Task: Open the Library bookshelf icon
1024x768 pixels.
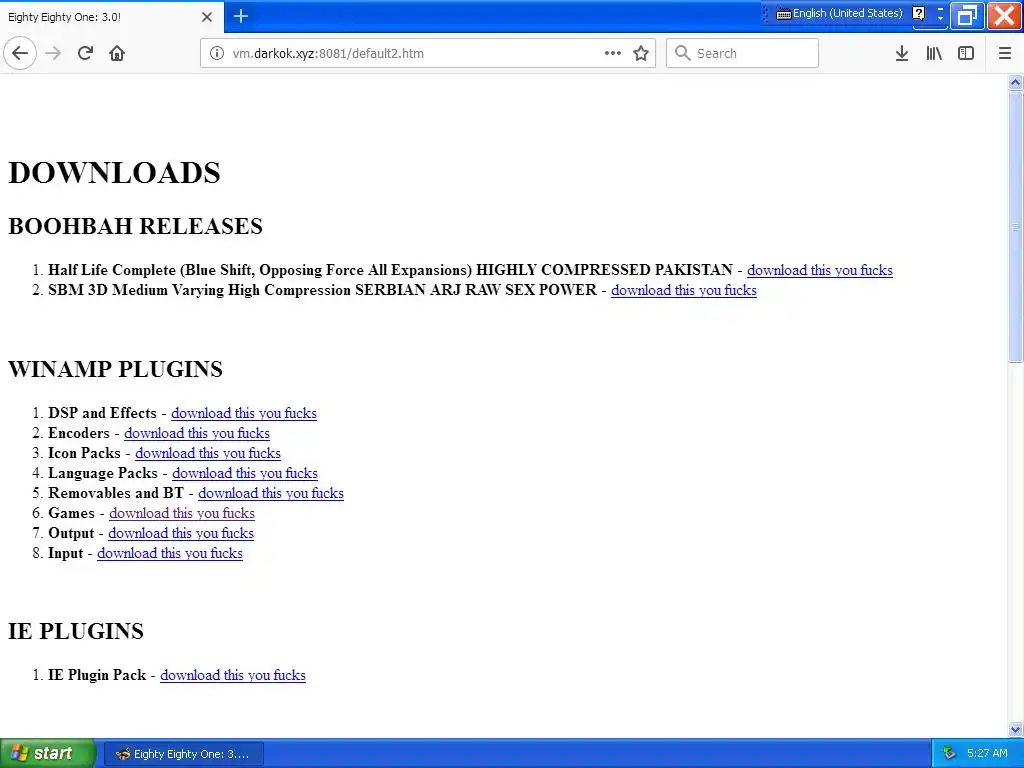Action: tap(934, 53)
